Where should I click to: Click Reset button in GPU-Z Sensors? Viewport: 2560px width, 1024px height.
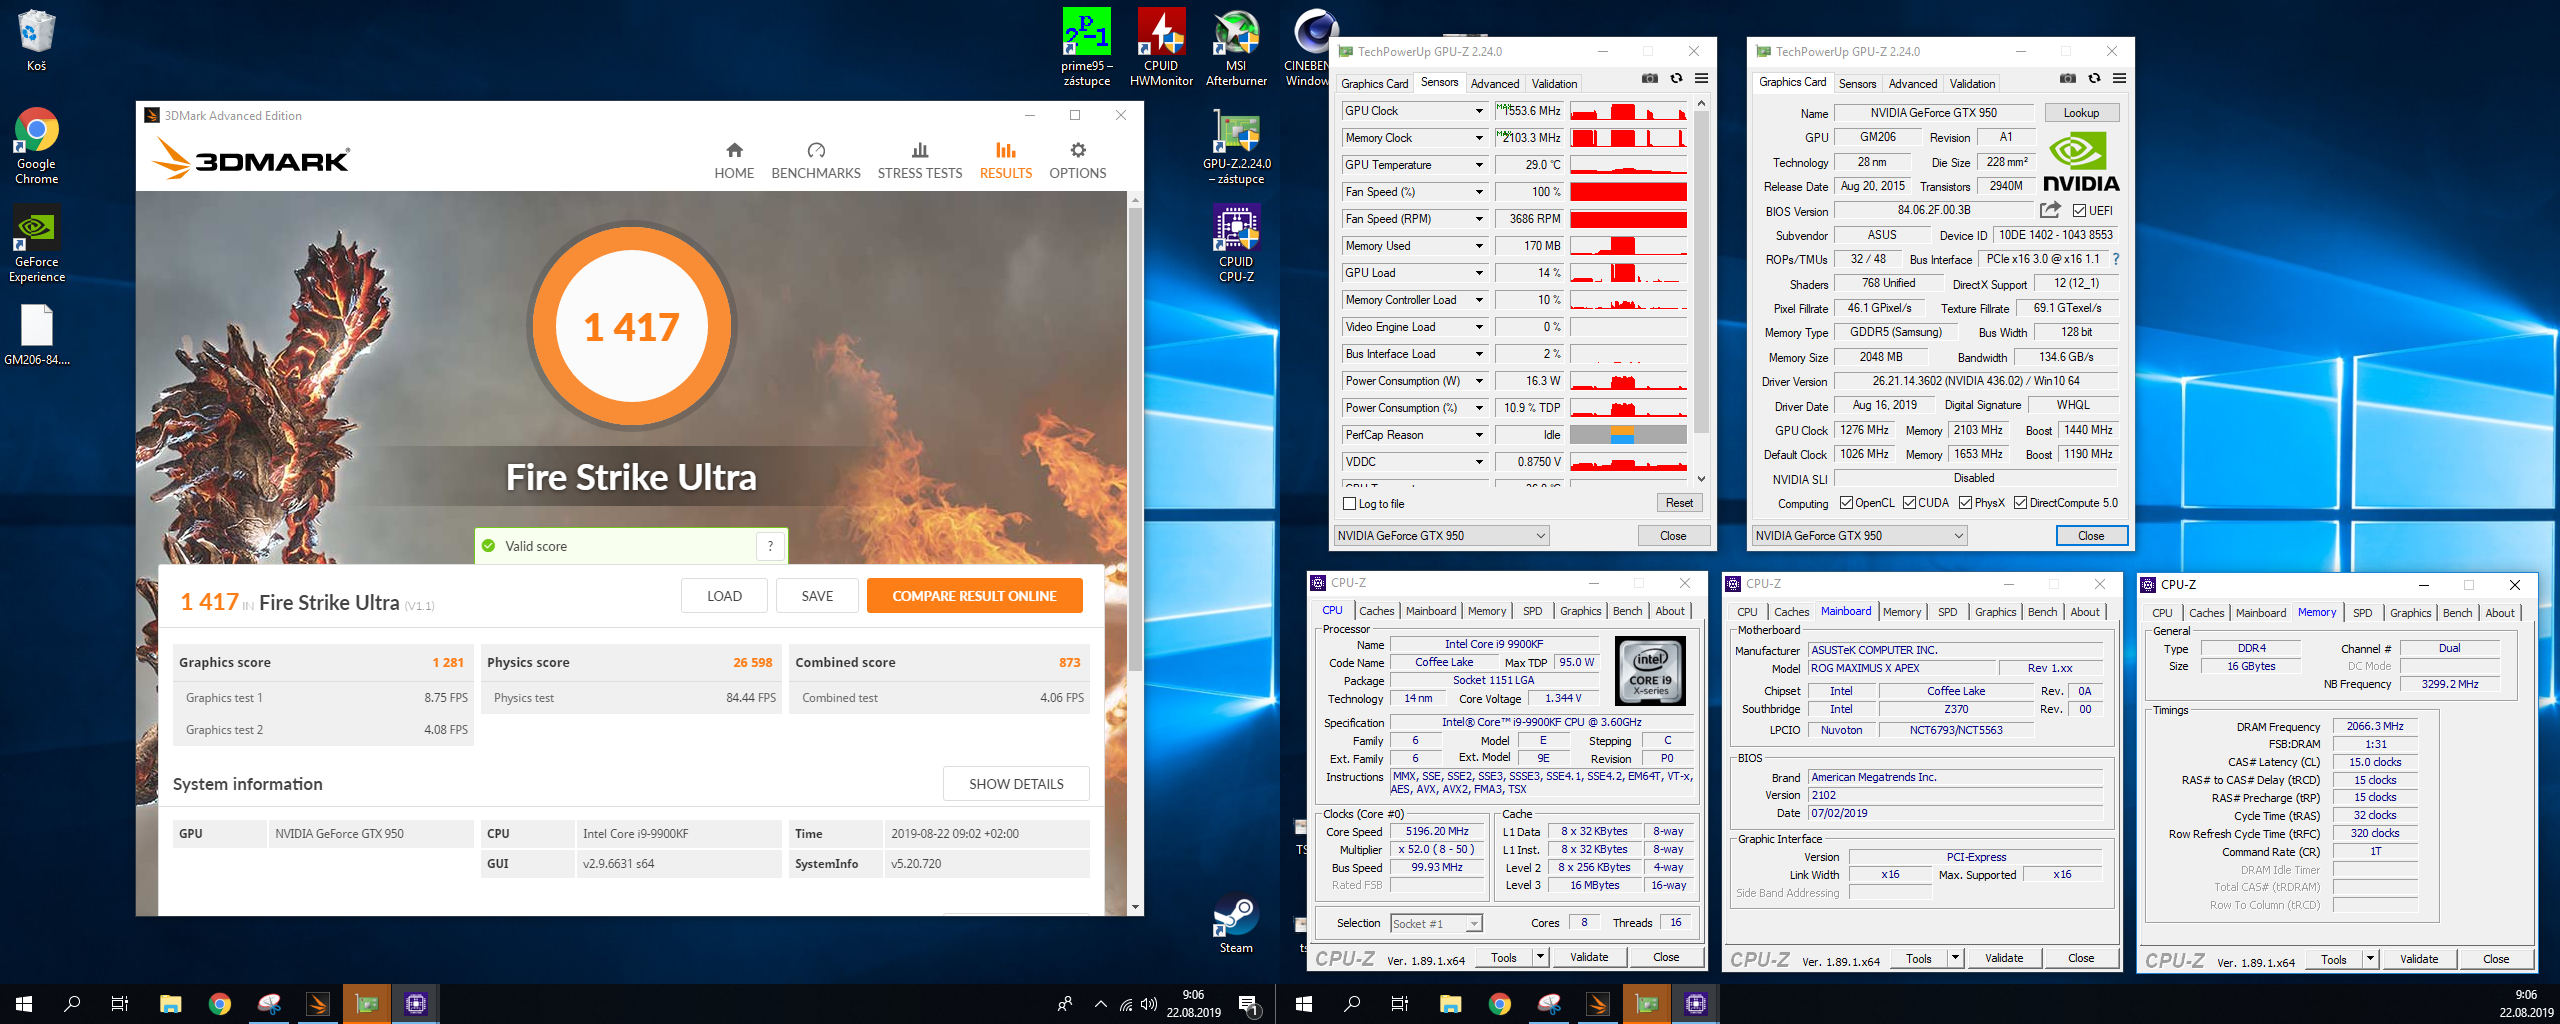(x=1679, y=503)
